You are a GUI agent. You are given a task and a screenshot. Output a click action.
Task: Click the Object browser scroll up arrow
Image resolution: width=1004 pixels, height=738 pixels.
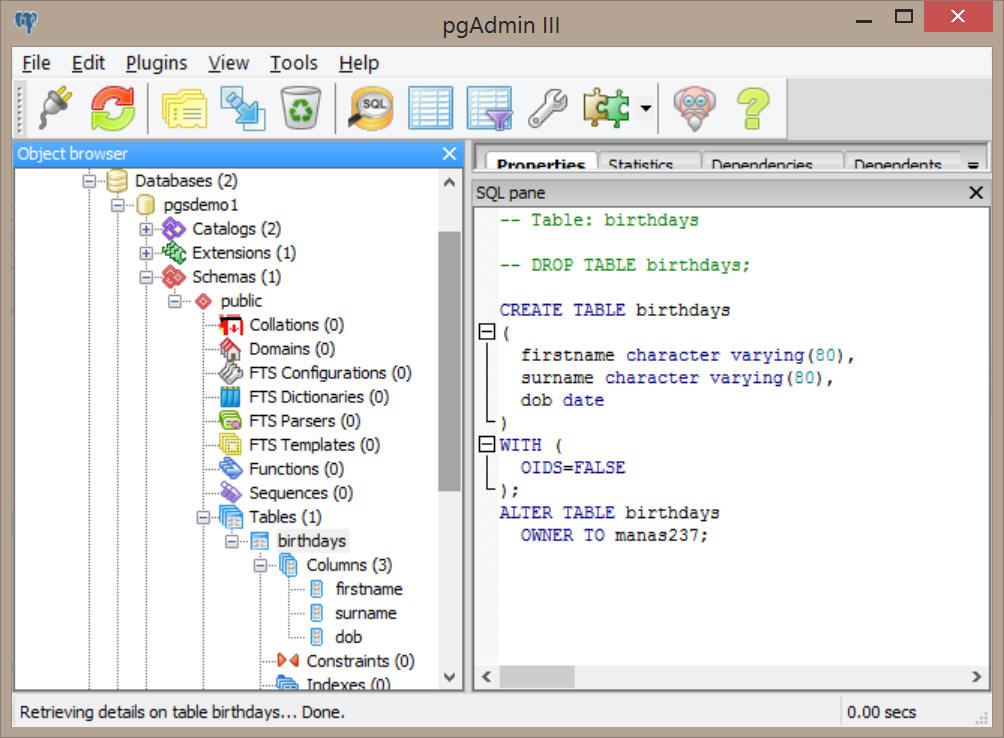[449, 182]
